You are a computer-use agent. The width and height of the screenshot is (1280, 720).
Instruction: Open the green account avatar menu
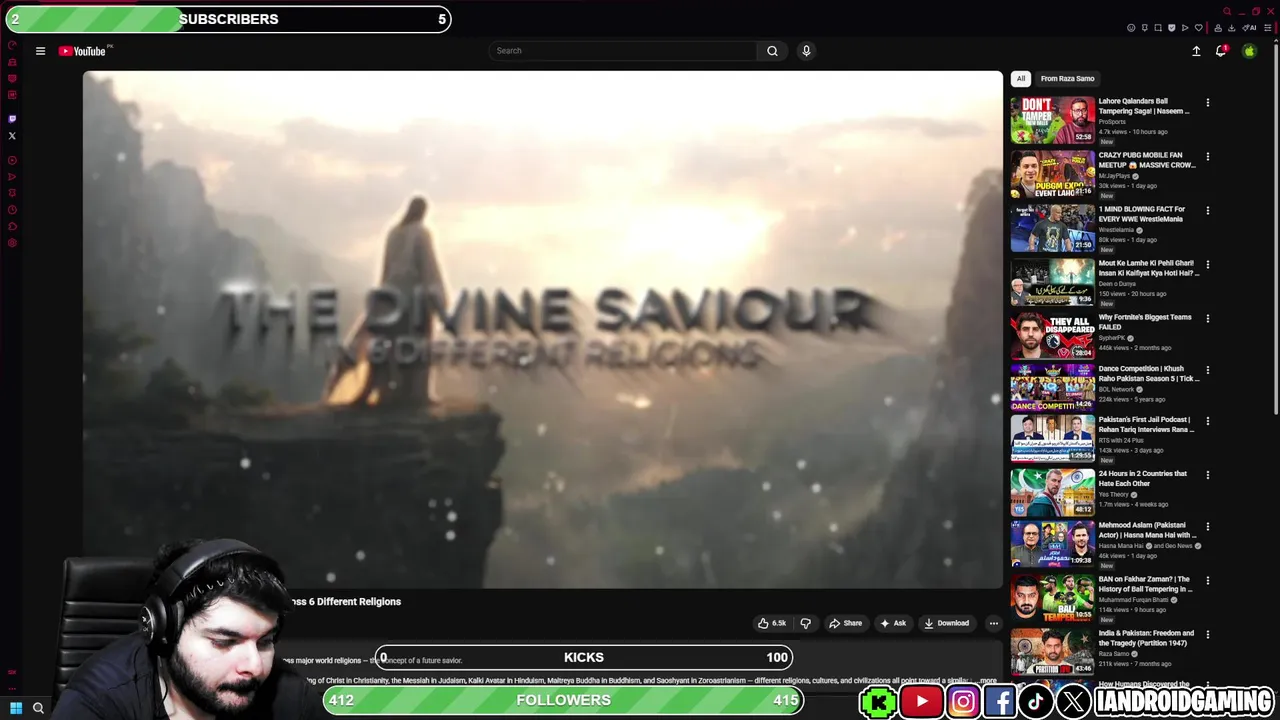[x=1249, y=51]
